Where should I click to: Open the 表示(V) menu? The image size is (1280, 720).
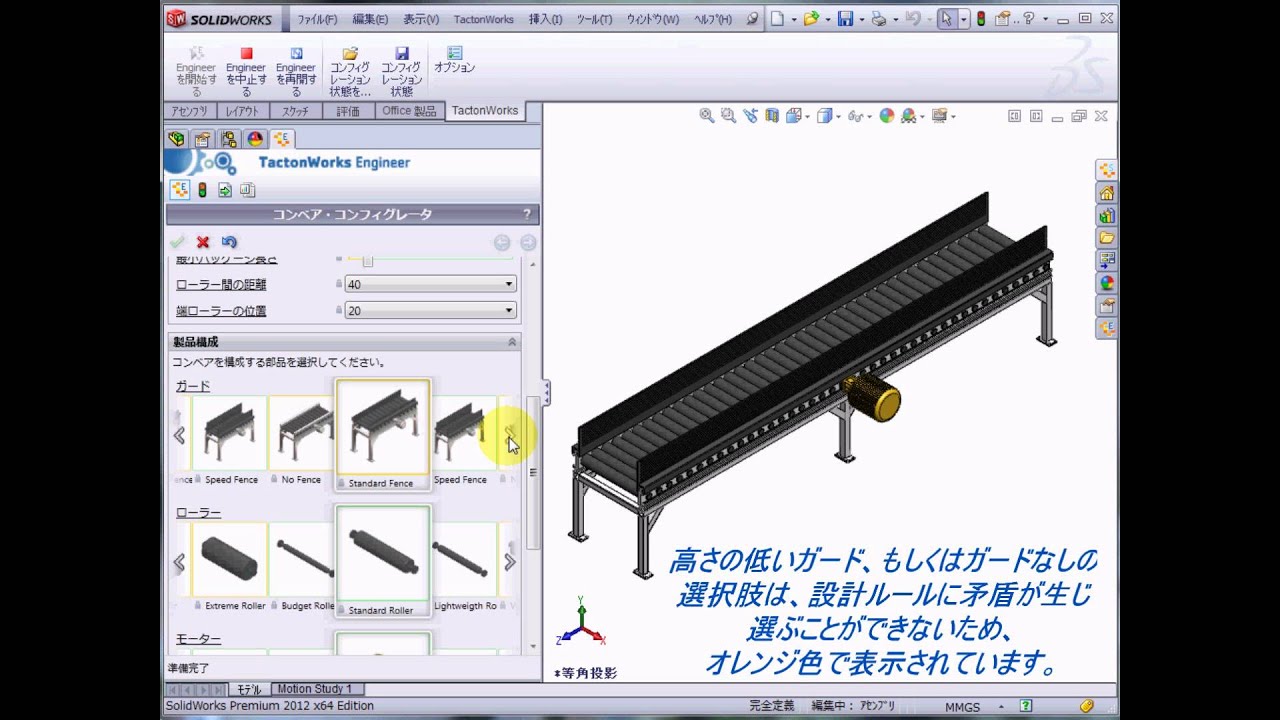(421, 19)
